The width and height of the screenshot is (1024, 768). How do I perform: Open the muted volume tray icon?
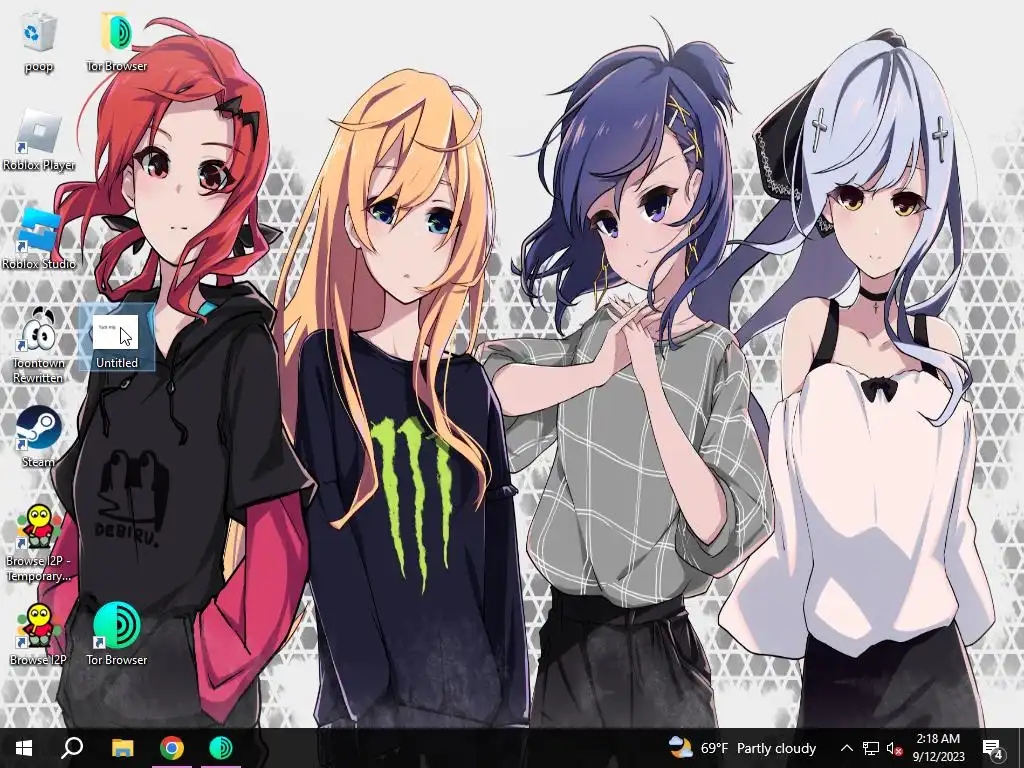point(894,748)
